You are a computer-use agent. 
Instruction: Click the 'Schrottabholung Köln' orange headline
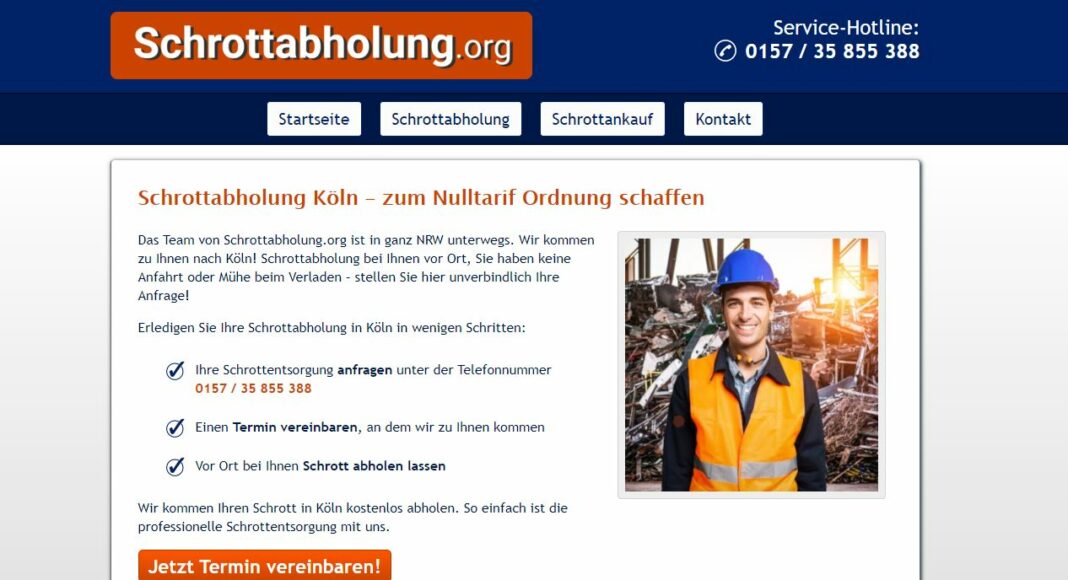(x=421, y=198)
